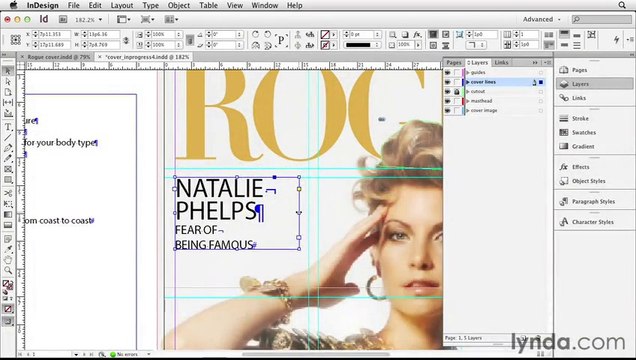Select the Selection tool in toolbox
This screenshot has width=636, height=360.
pyautogui.click(x=8, y=71)
